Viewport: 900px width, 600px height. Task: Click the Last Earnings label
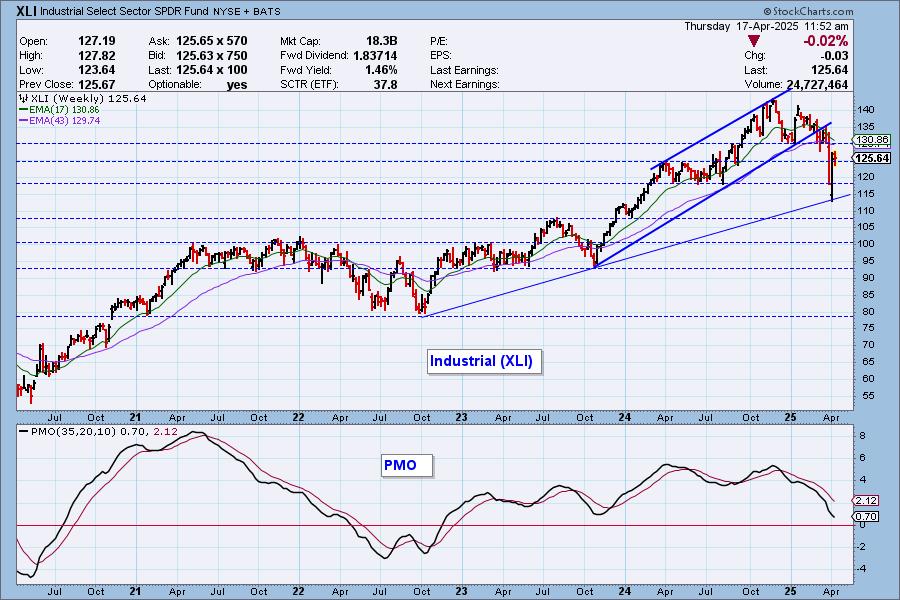[x=464, y=70]
